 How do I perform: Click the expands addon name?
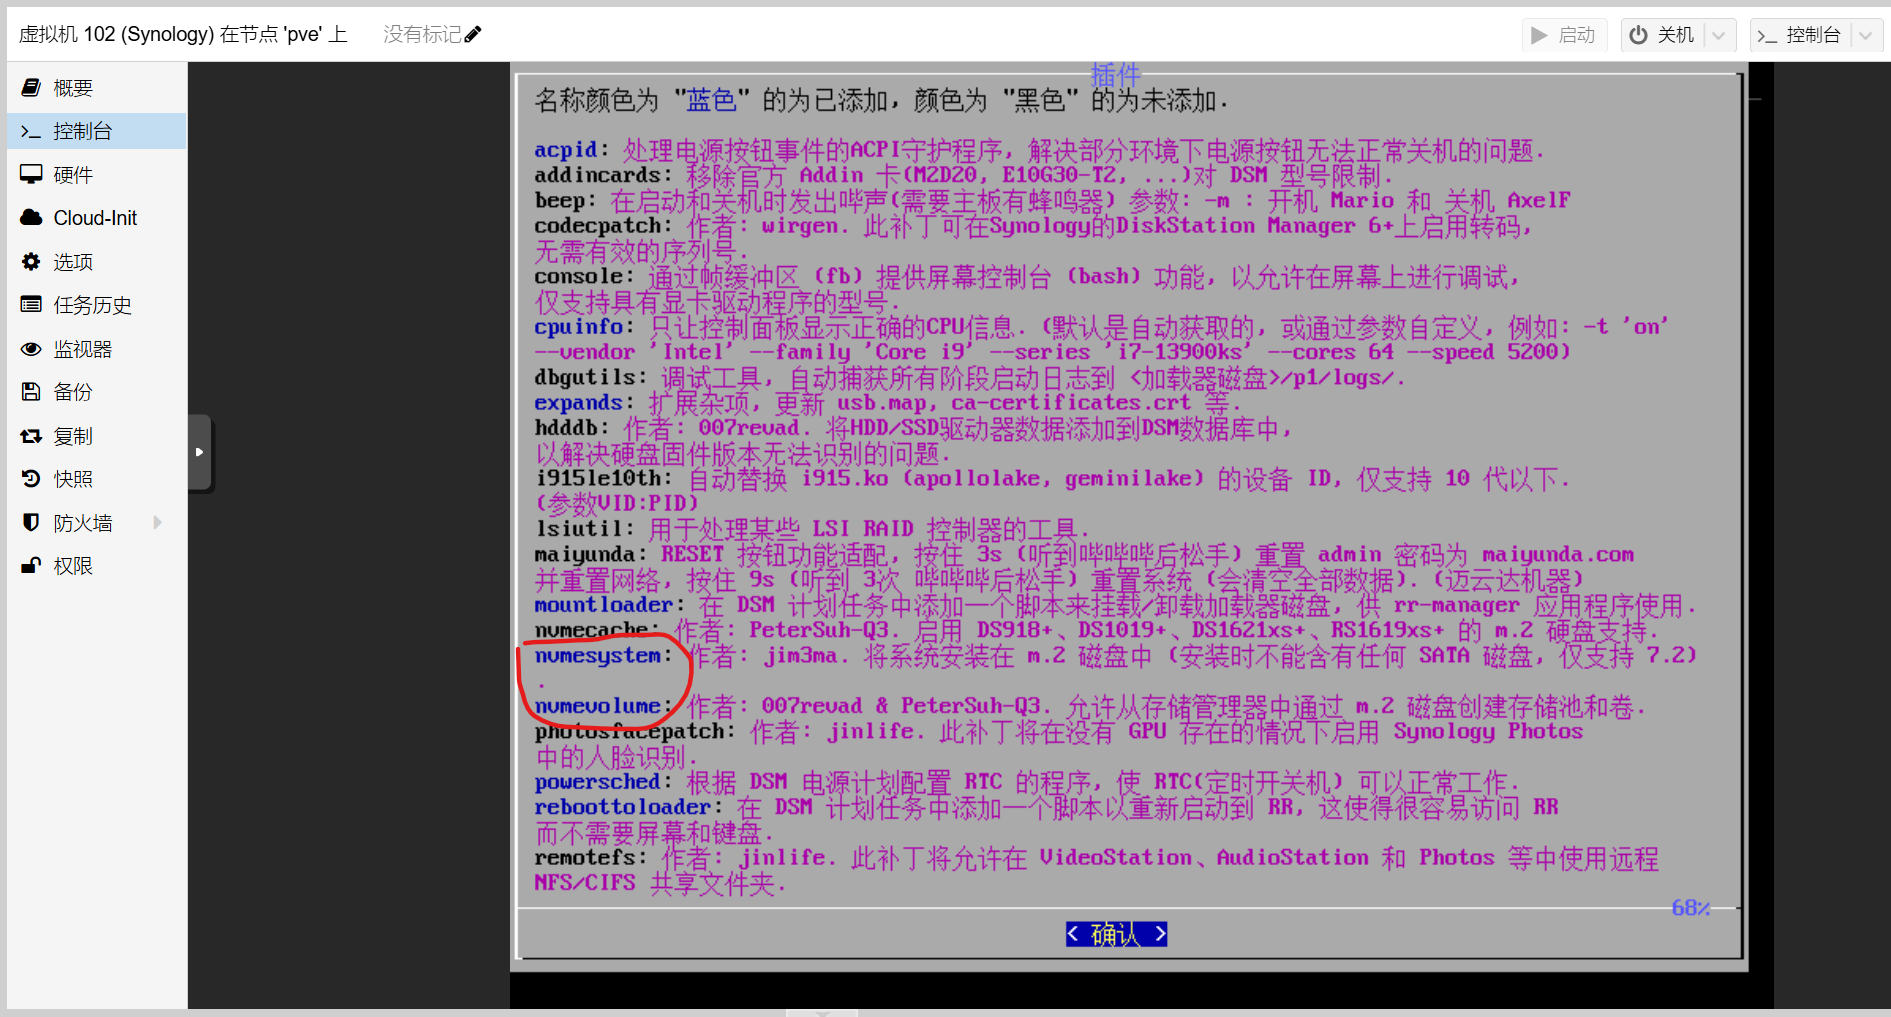tap(578, 403)
